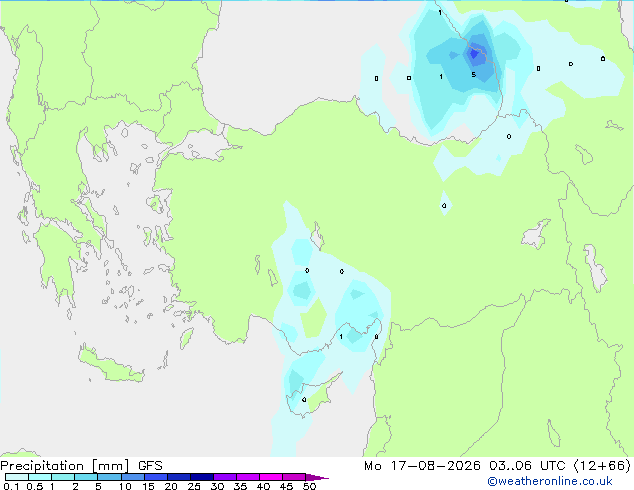Click the over-50 mm arrow tip on legend
Viewport: 634px width, 490px height.
pos(317,477)
